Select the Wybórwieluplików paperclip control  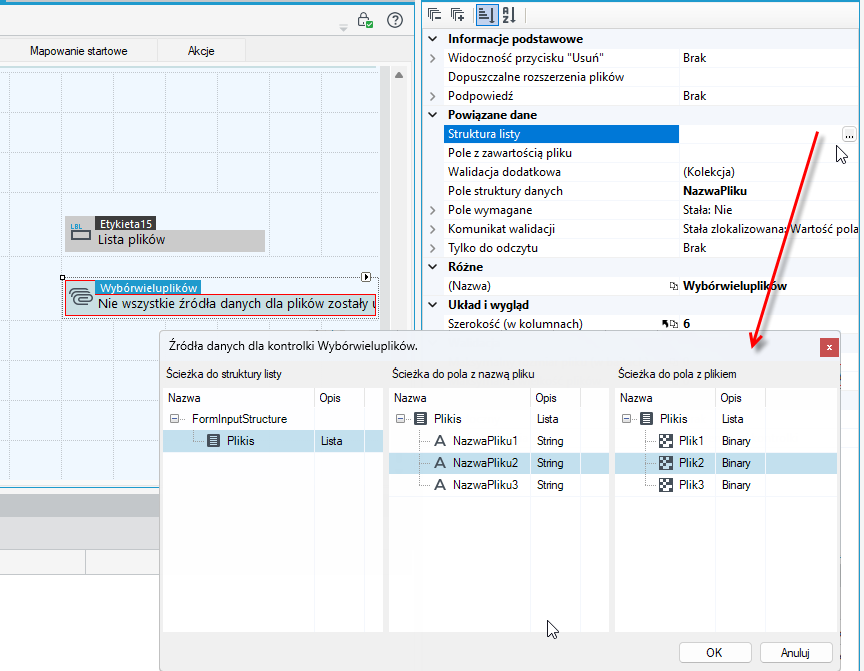pos(220,298)
